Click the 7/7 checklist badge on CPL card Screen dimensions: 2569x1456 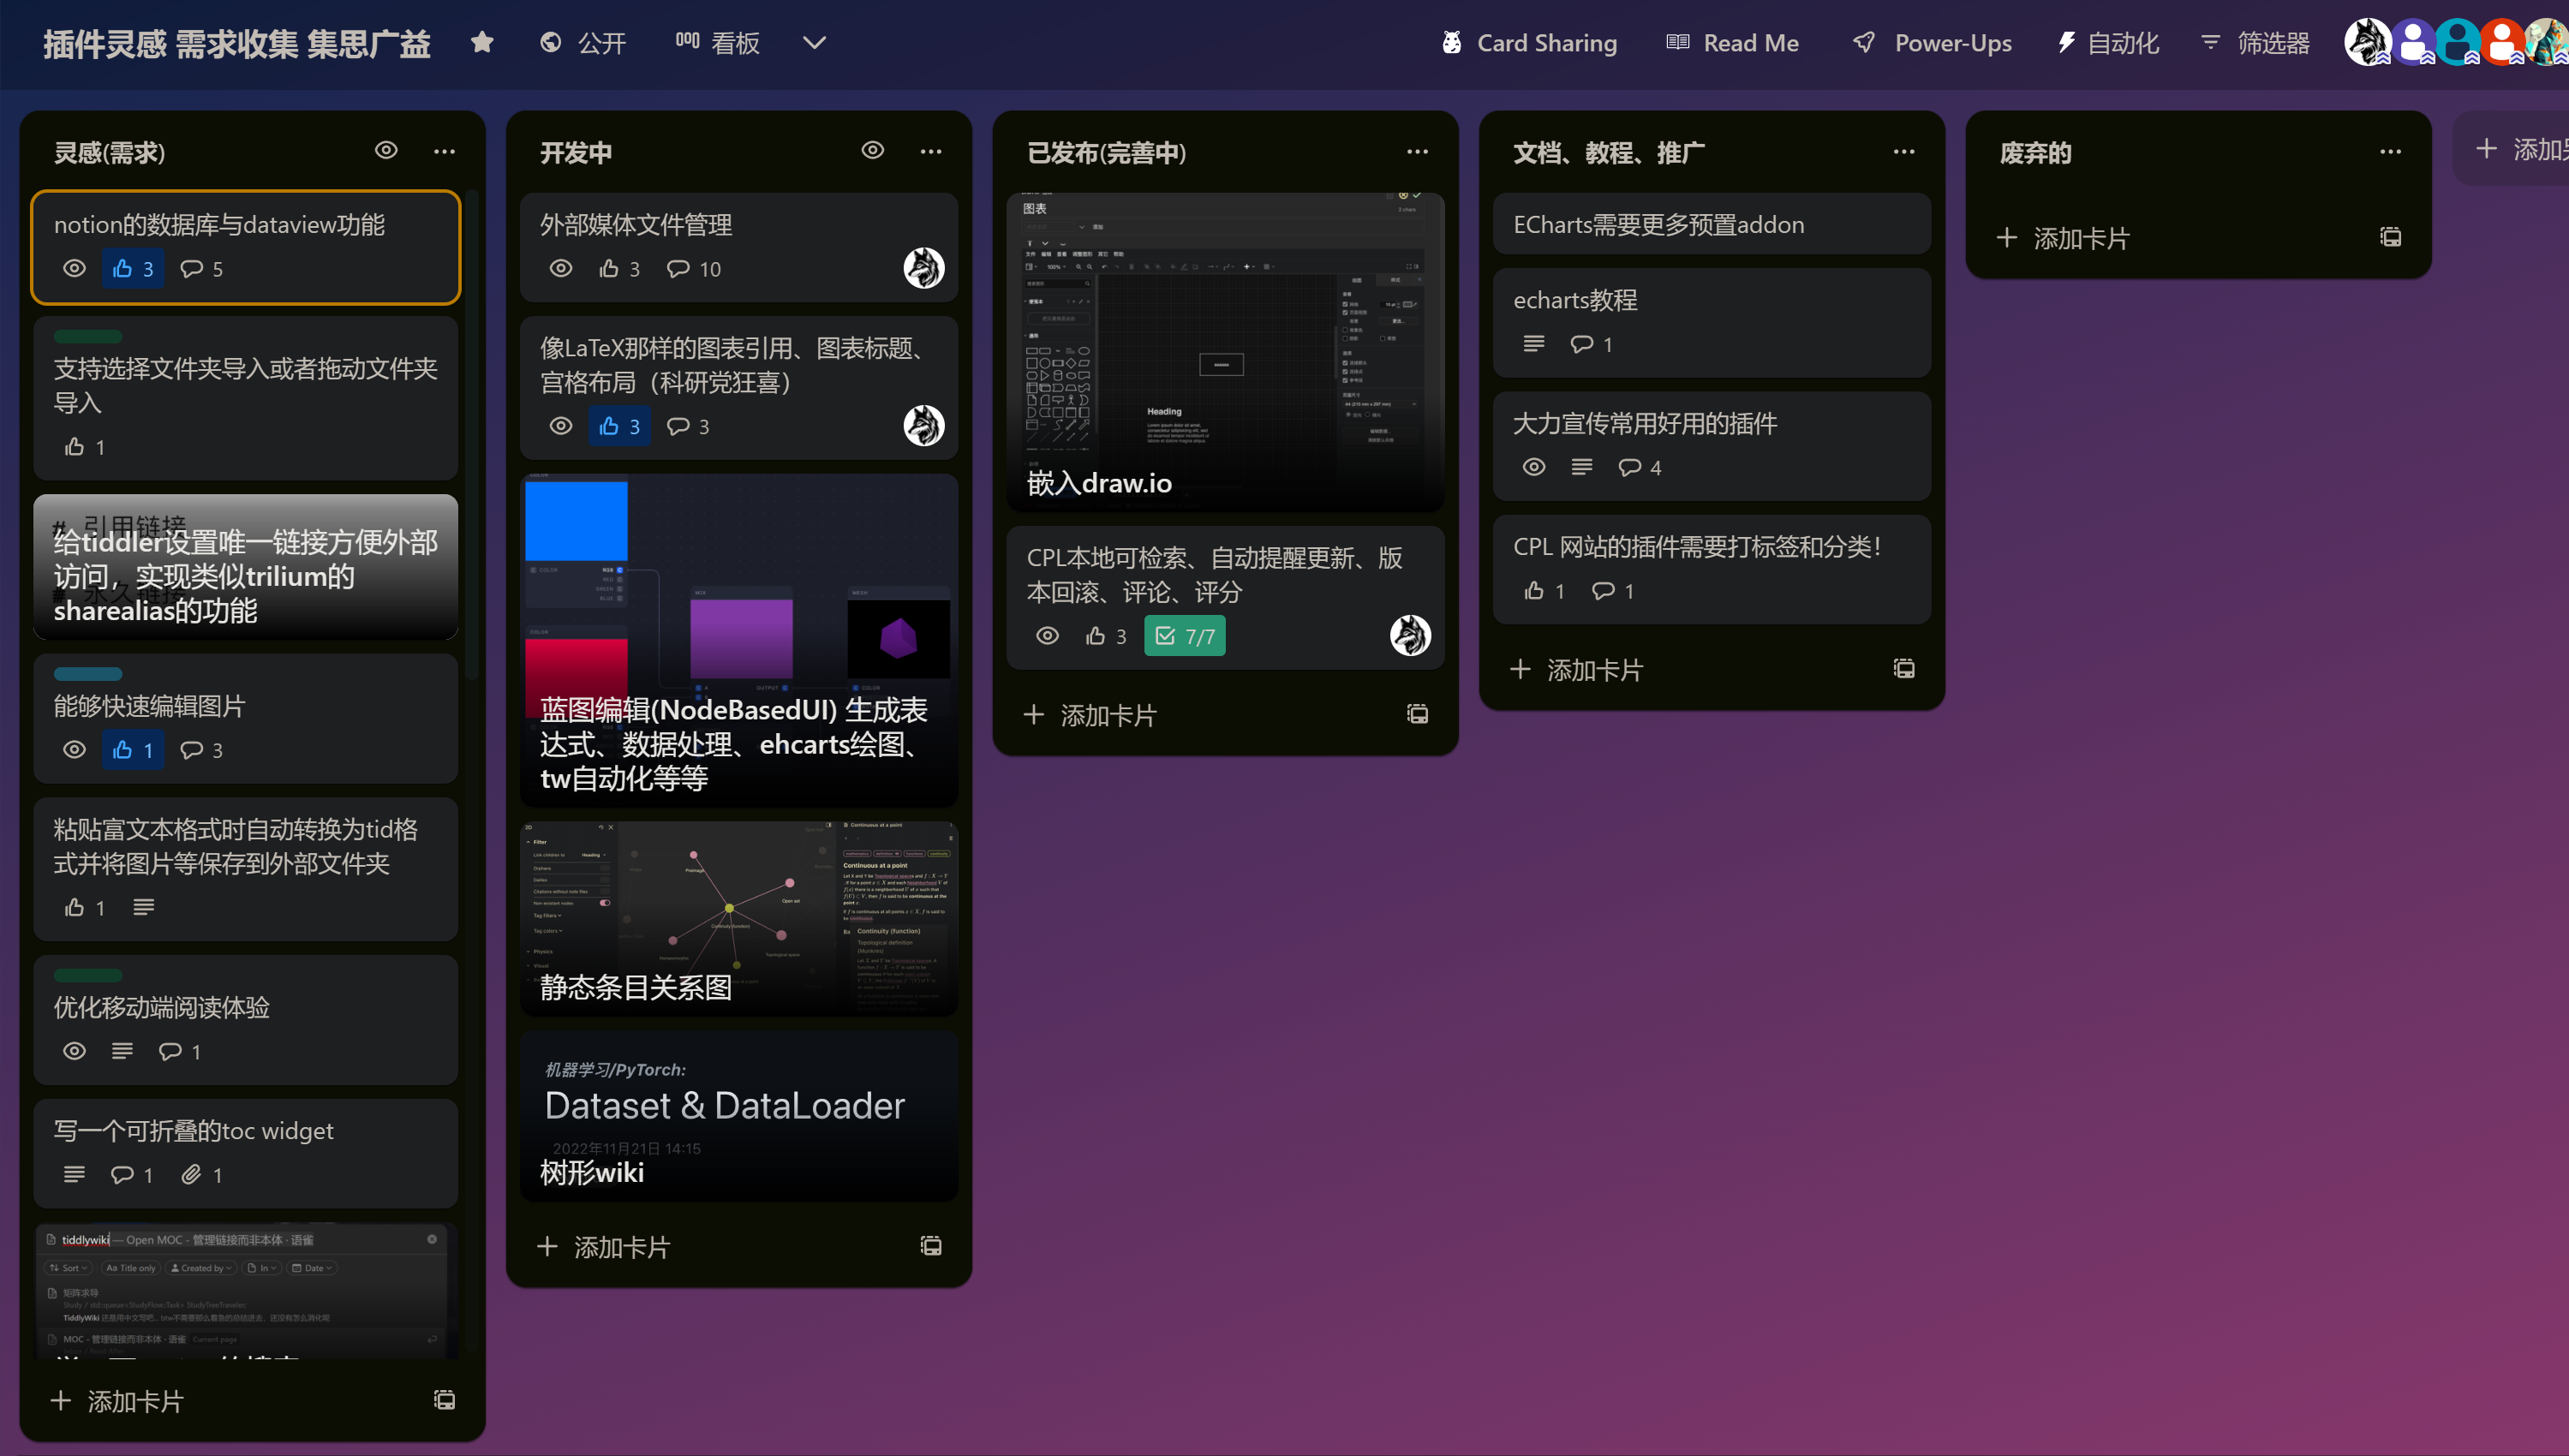[x=1184, y=636]
